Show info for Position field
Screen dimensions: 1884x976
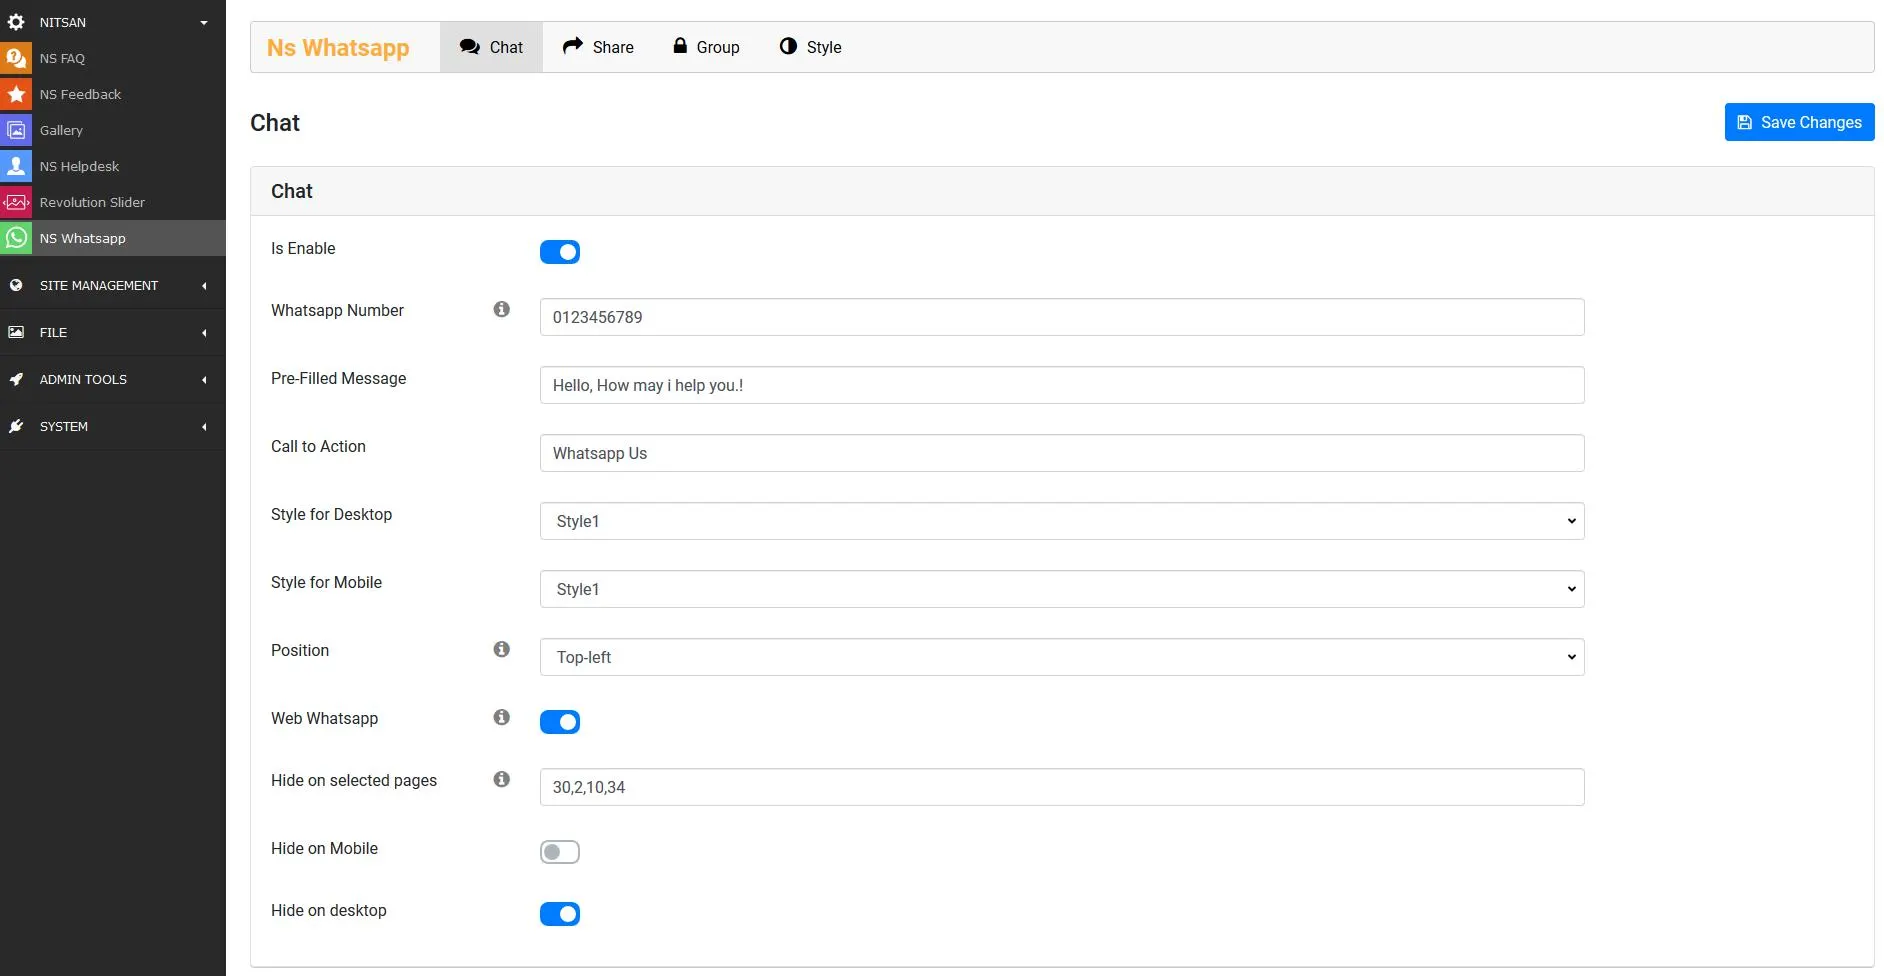tap(502, 650)
